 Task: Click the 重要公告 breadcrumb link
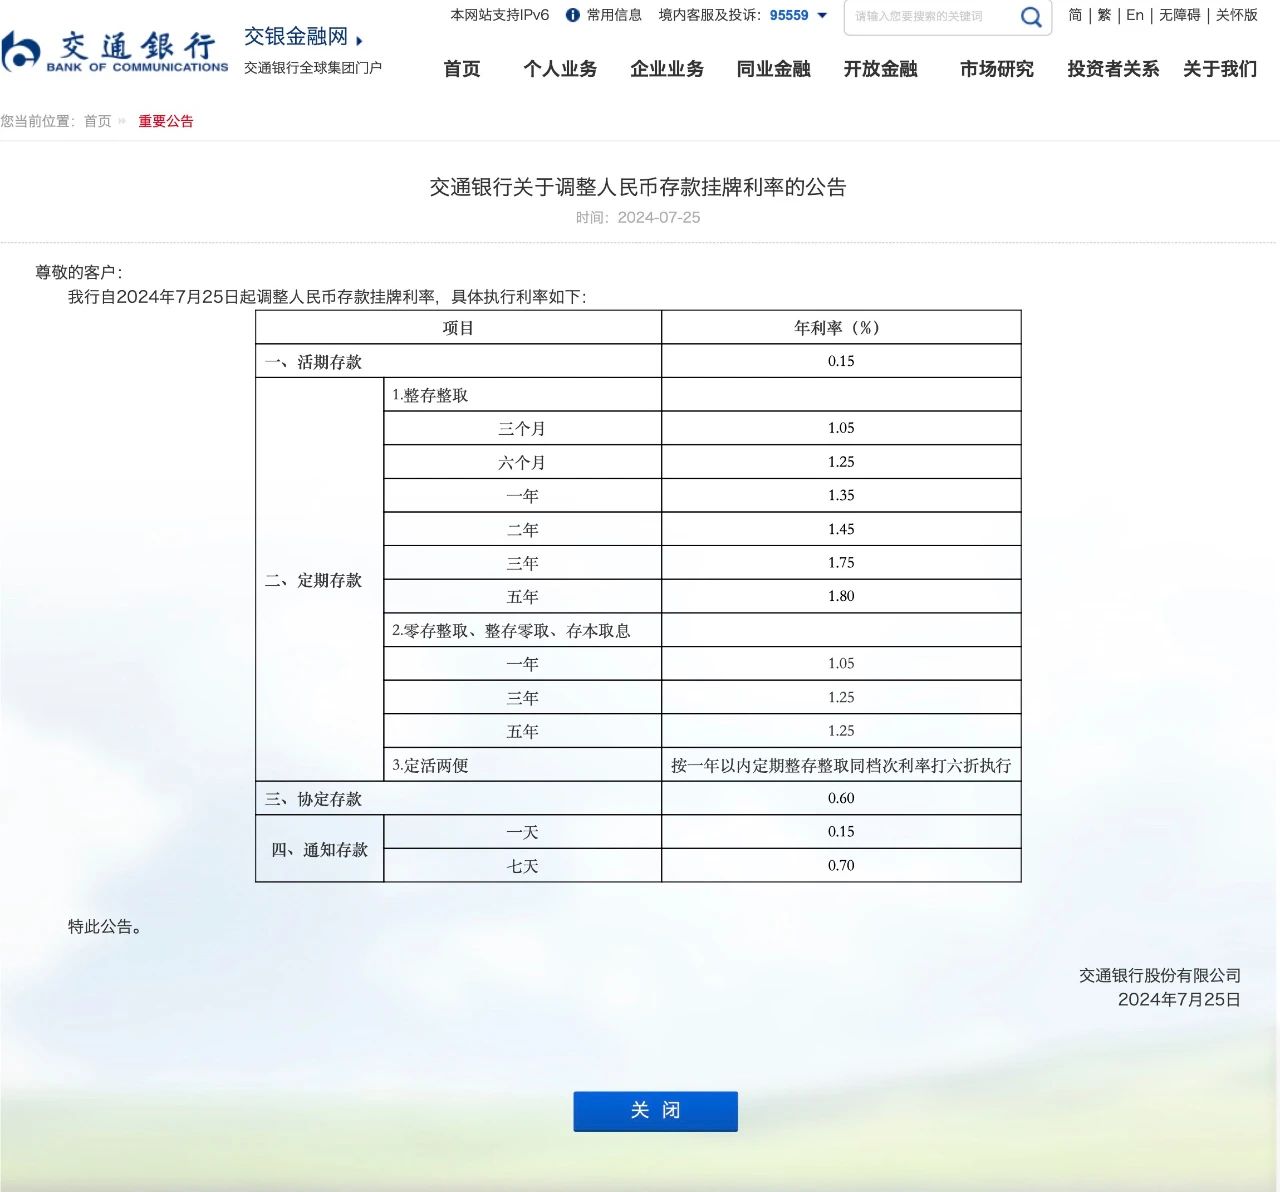[166, 121]
